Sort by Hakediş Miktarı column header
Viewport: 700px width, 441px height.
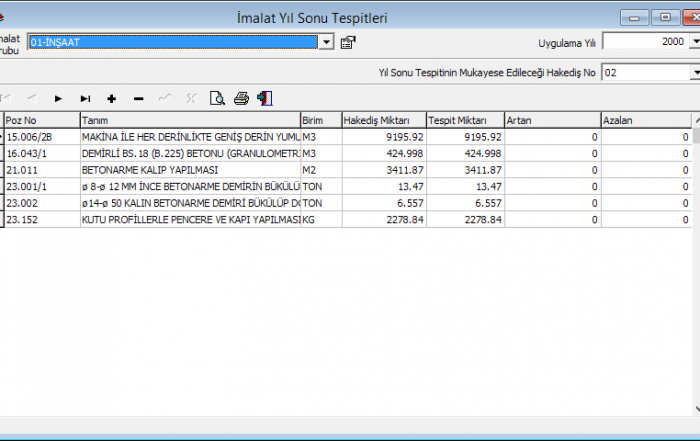click(x=382, y=120)
